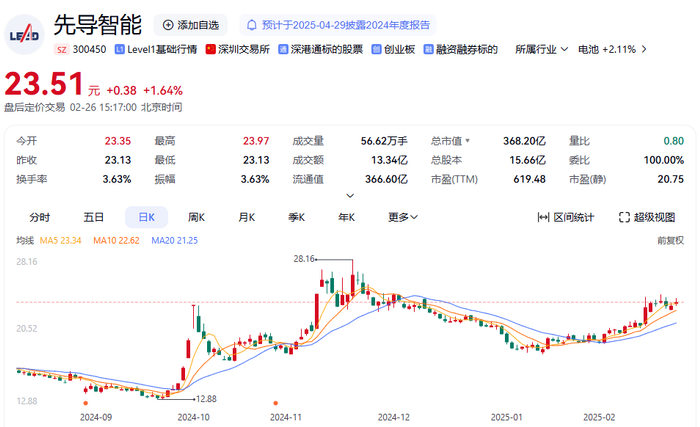700x427 pixels.
Task: Click the MA20 21.25 legend
Action: [x=175, y=241]
